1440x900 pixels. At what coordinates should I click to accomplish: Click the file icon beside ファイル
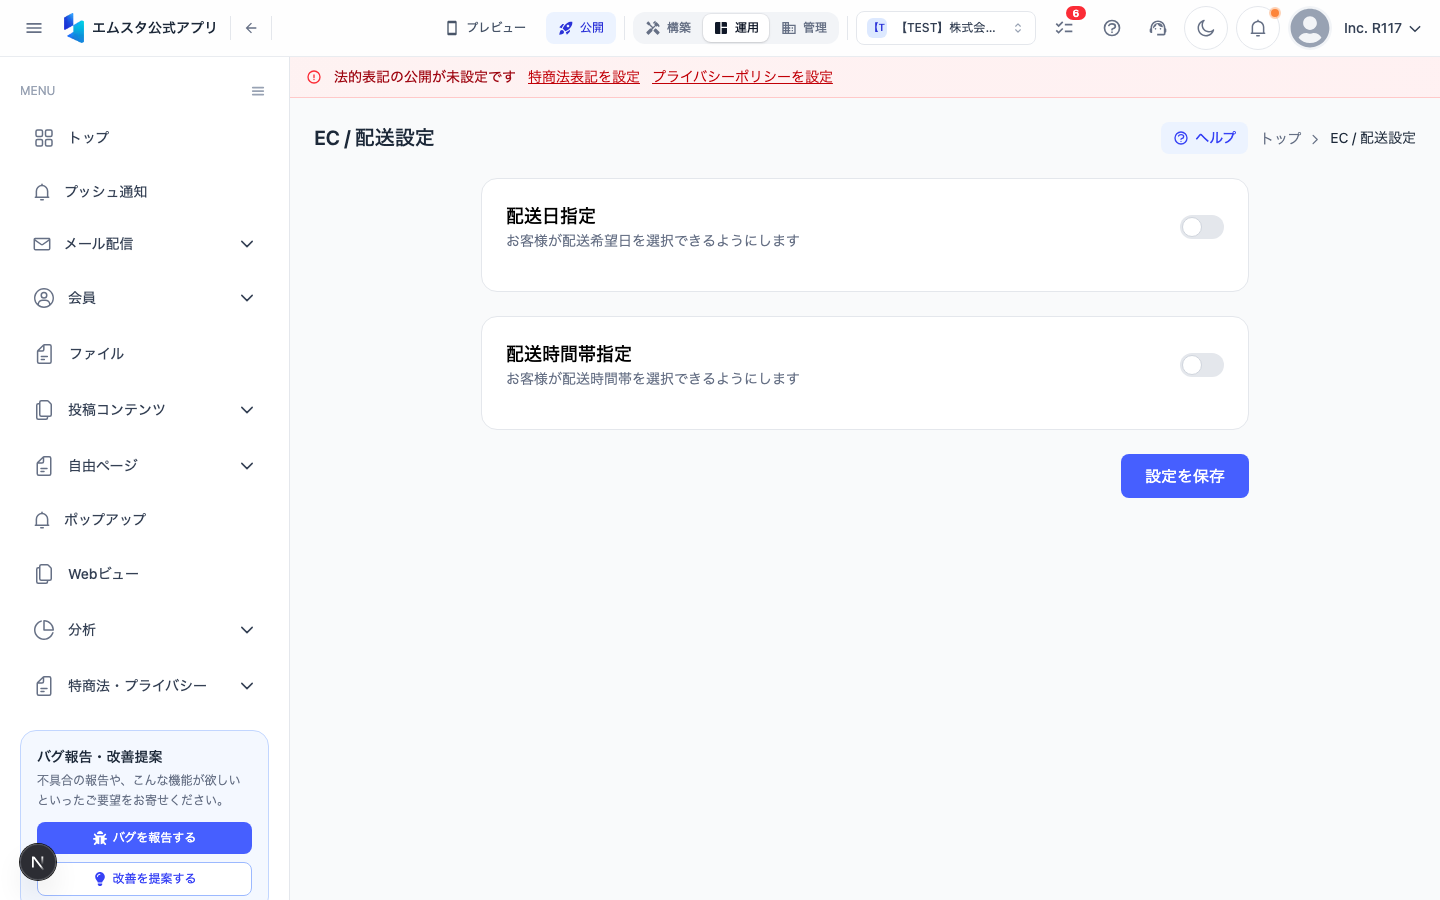[44, 354]
